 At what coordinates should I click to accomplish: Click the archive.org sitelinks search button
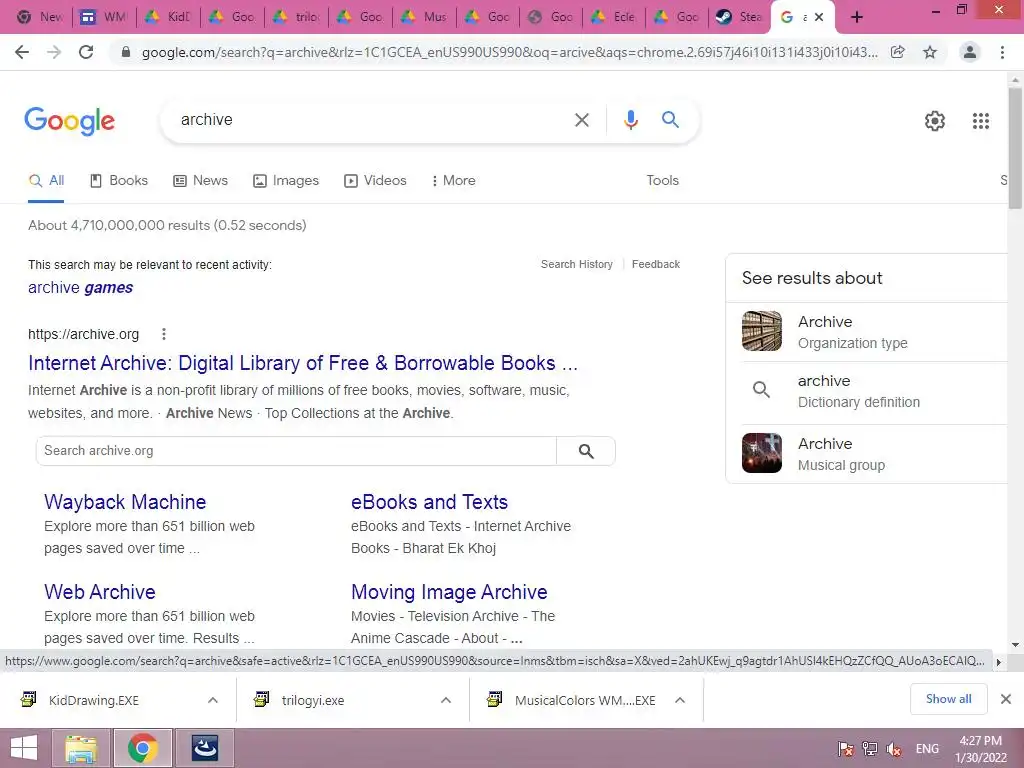tap(586, 451)
